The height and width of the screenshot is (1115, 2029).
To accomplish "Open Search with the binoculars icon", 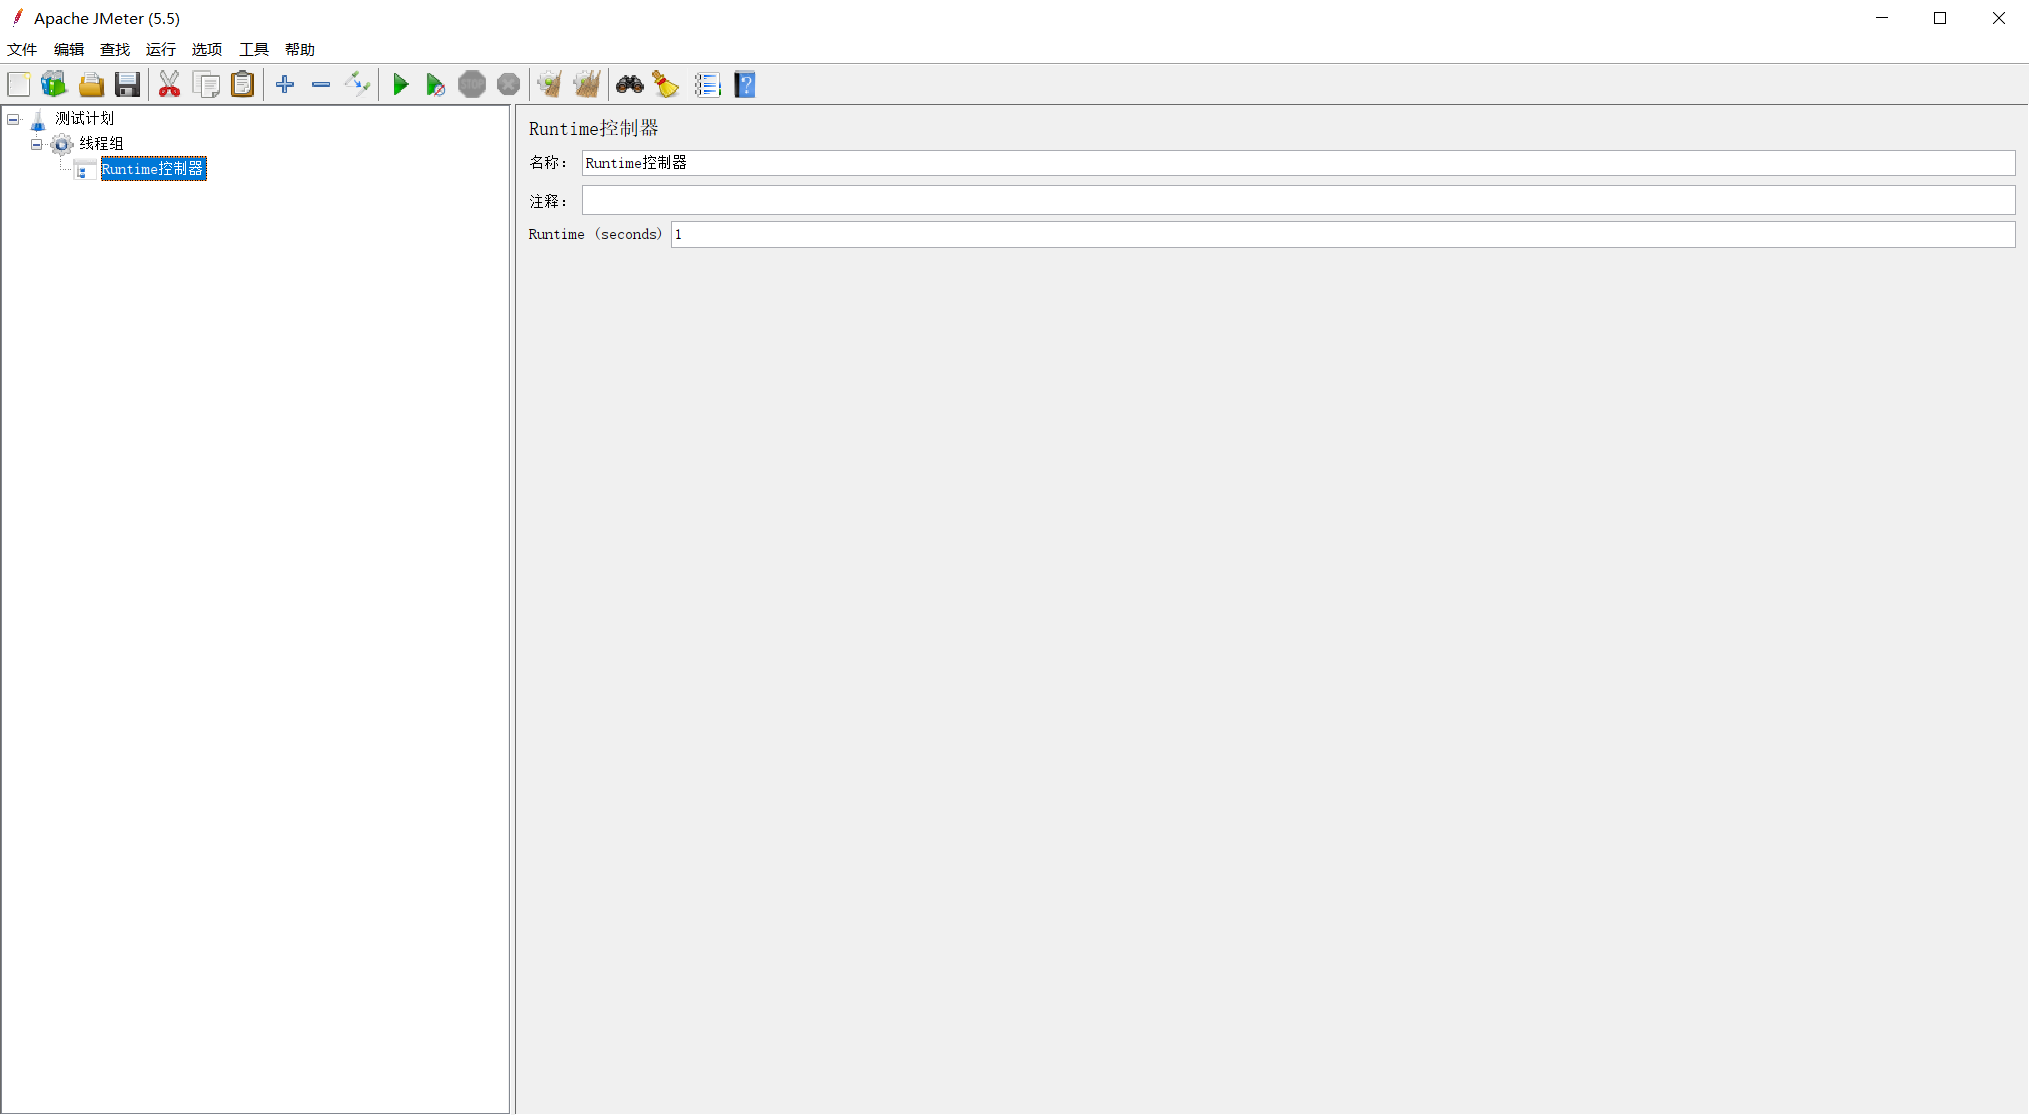I will click(x=630, y=85).
